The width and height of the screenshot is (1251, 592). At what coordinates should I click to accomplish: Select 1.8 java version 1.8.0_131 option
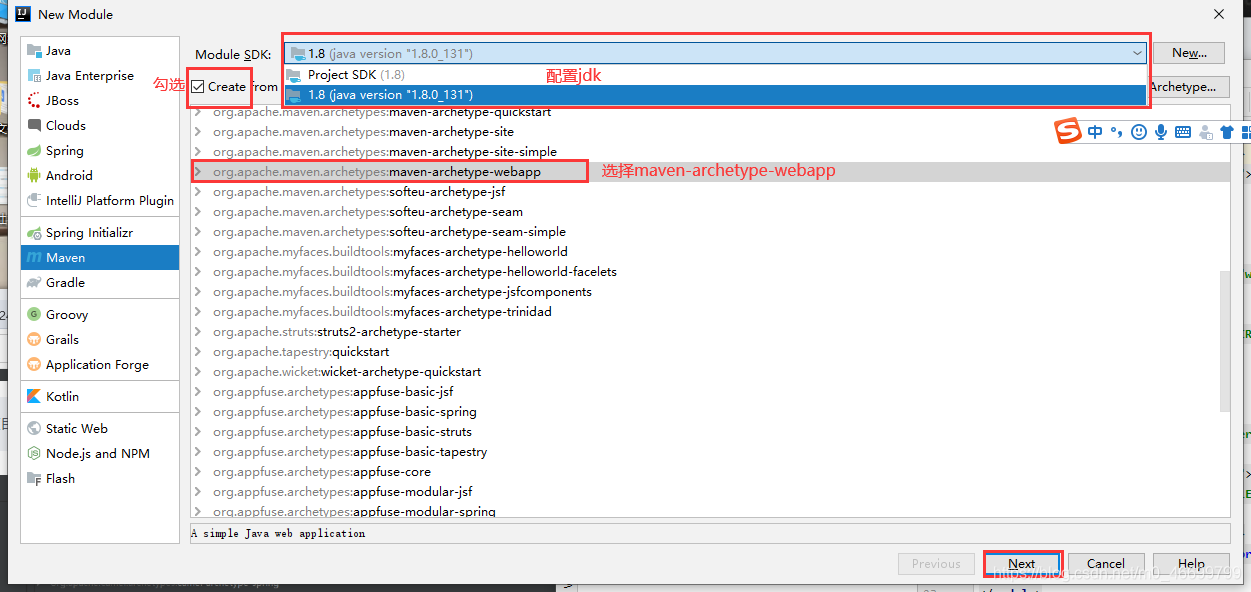pyautogui.click(x=715, y=95)
